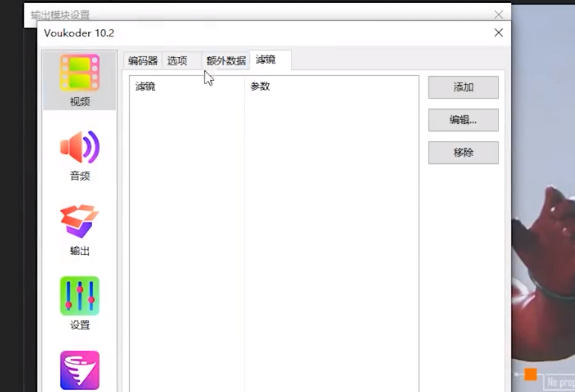
Task: Select the 滤镜 tab
Action: (271, 60)
